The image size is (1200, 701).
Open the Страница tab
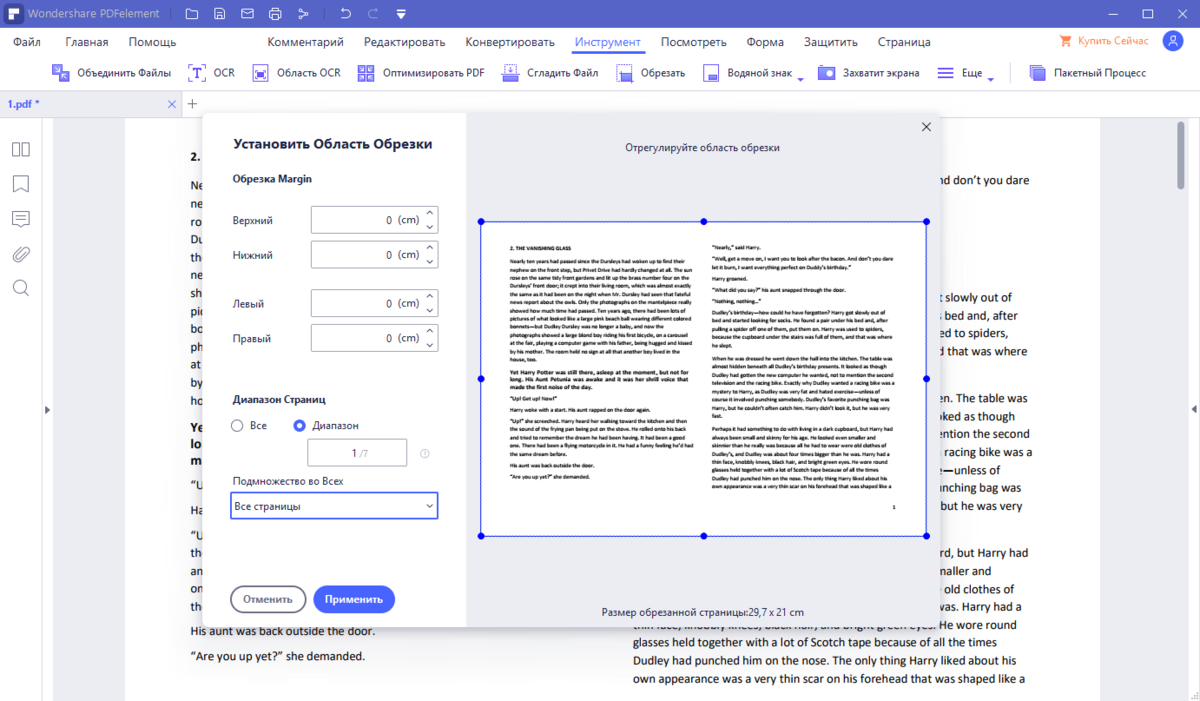point(904,42)
